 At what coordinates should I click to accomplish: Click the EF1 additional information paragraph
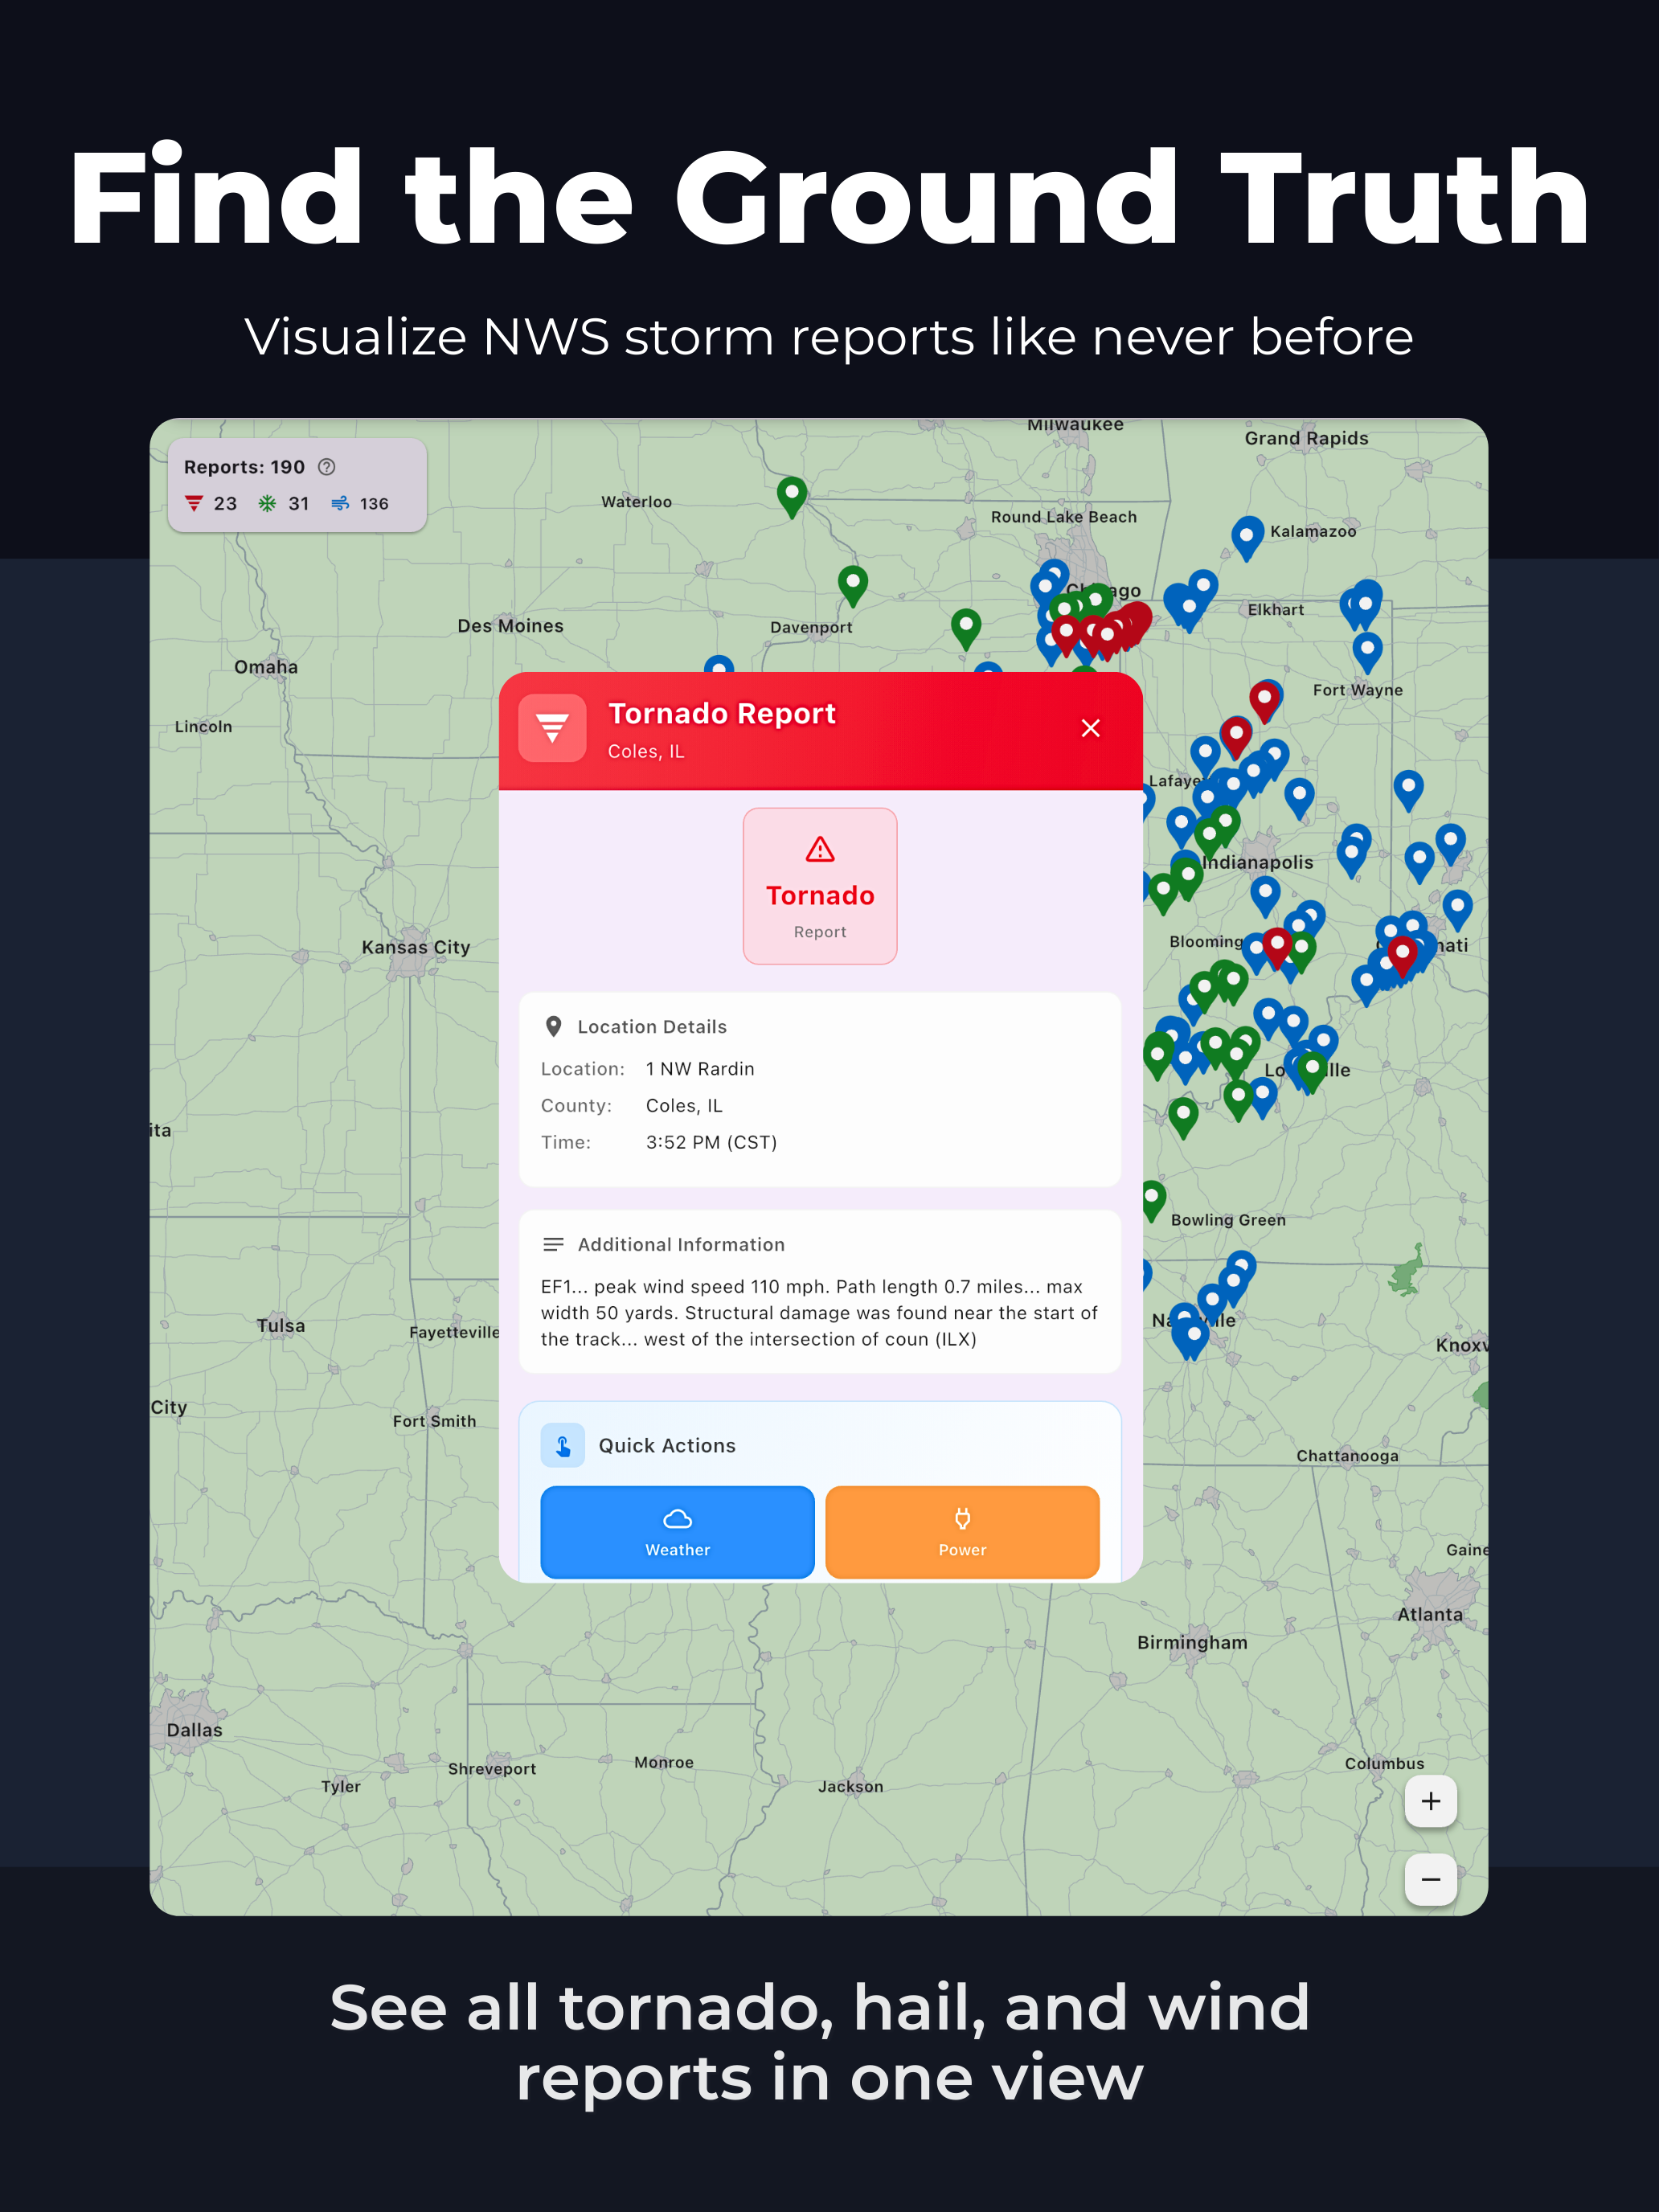(x=819, y=1313)
